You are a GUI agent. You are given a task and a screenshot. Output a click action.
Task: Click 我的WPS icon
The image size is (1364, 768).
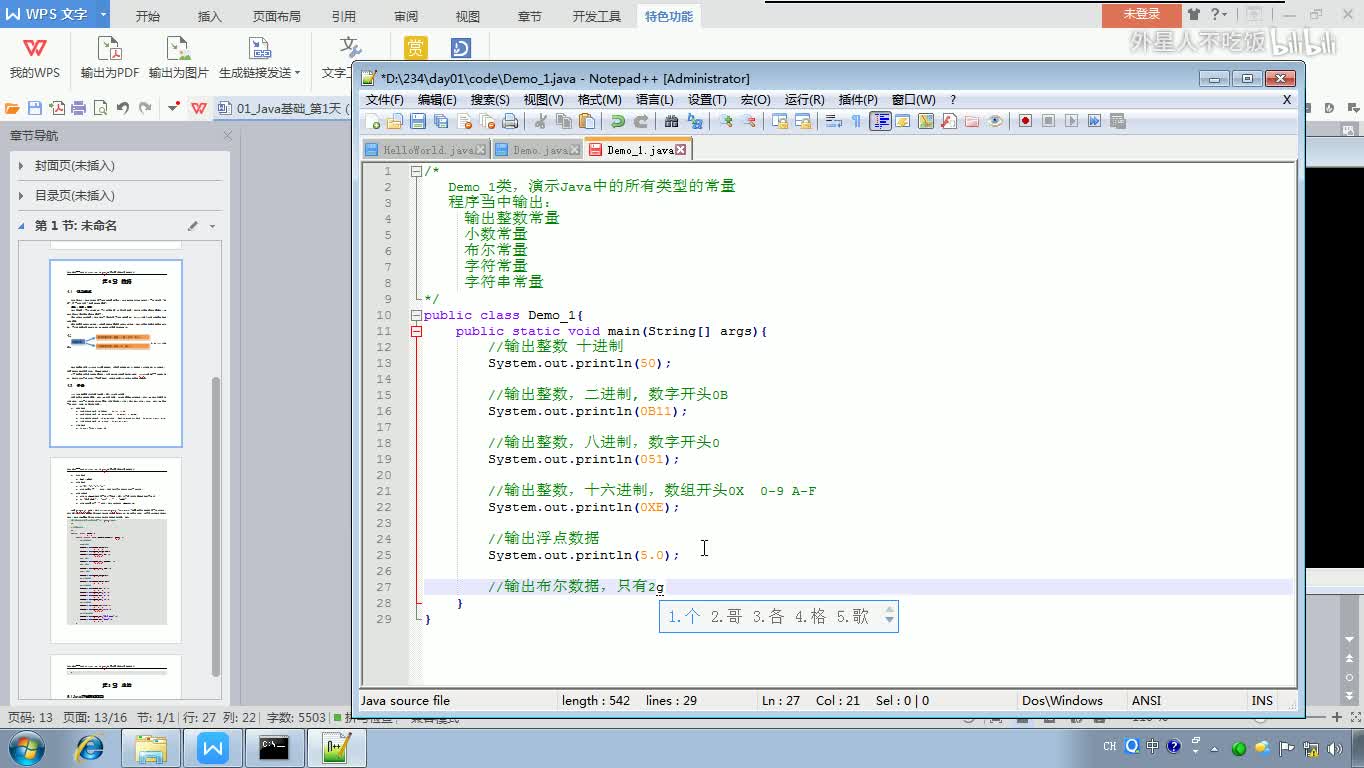point(35,58)
